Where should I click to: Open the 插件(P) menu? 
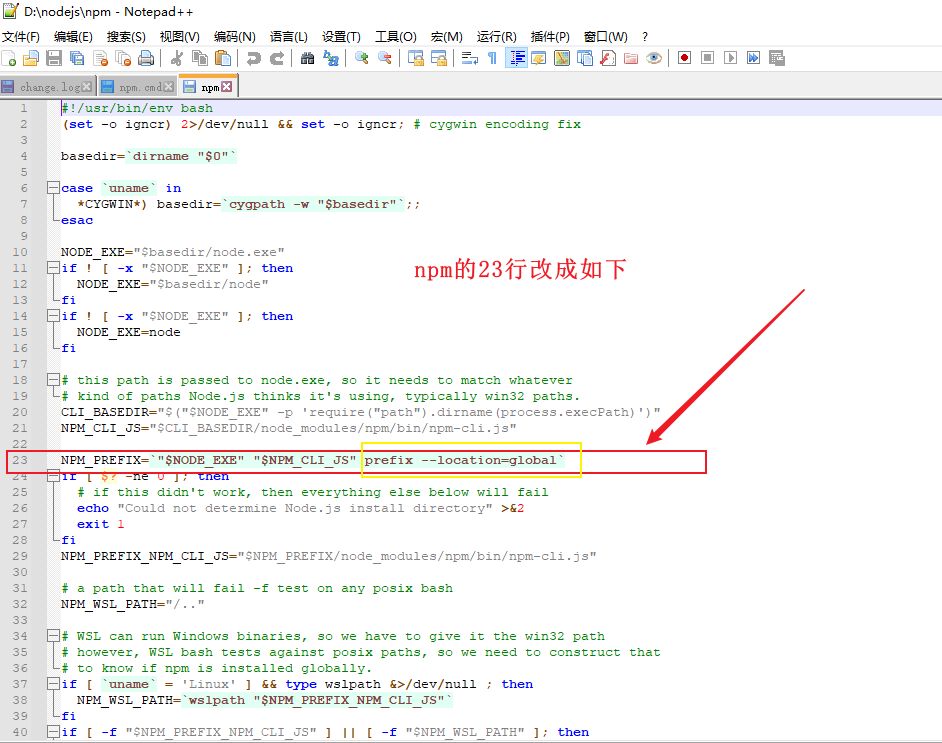pos(550,37)
